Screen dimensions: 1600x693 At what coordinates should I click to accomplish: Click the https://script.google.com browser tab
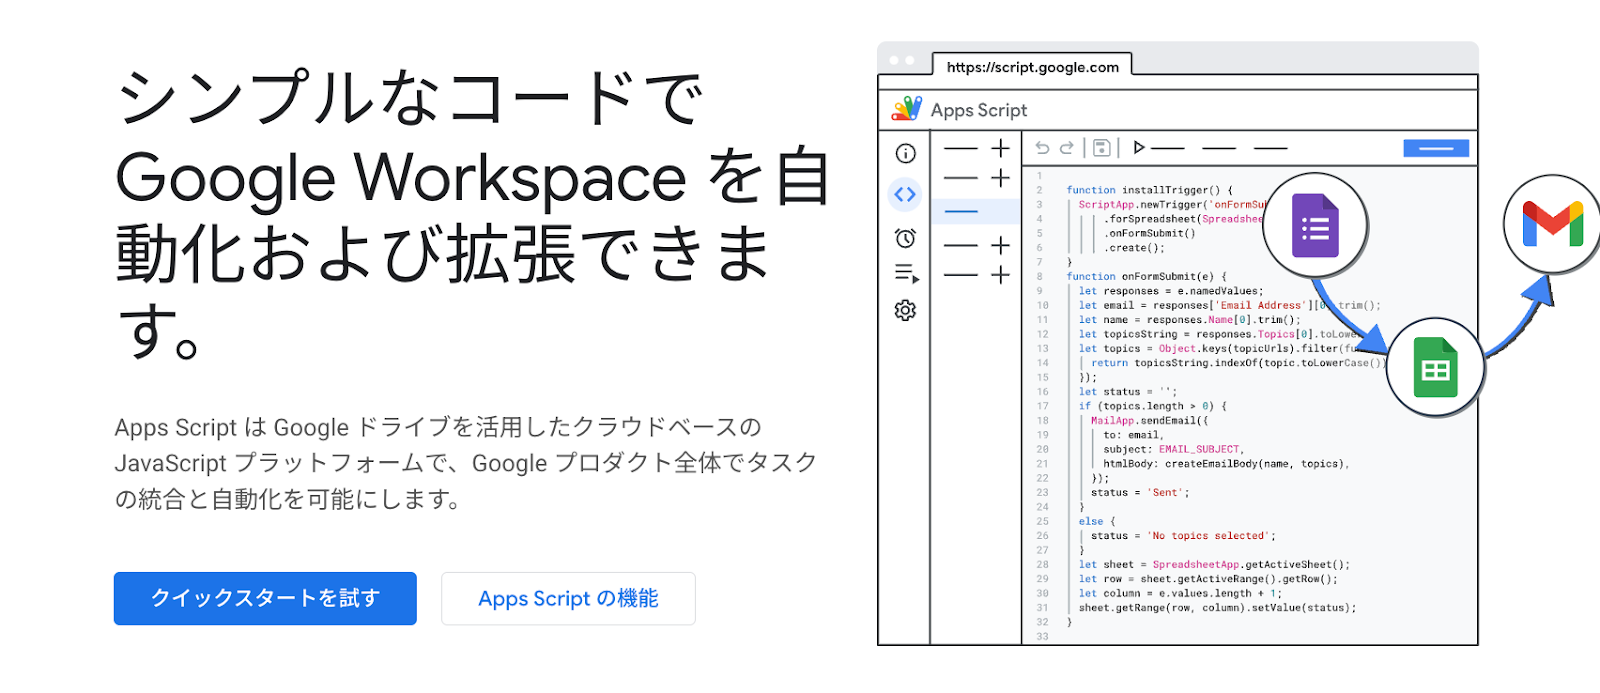pos(1032,67)
